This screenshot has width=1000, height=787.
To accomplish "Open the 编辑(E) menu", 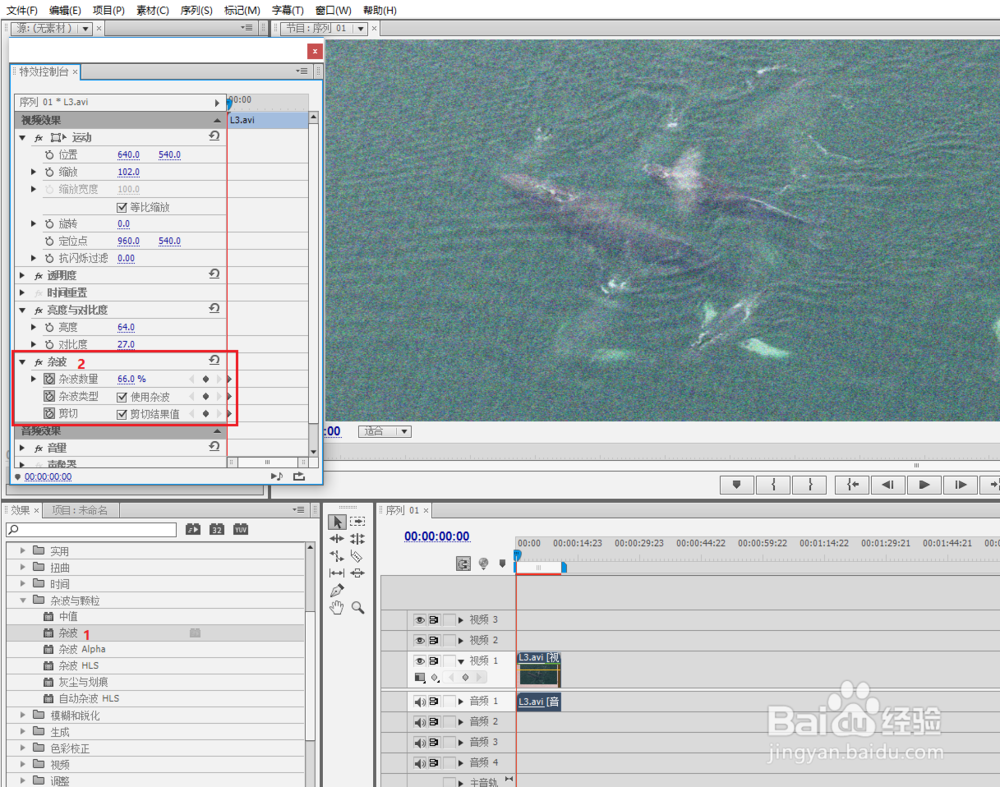I will coord(65,10).
